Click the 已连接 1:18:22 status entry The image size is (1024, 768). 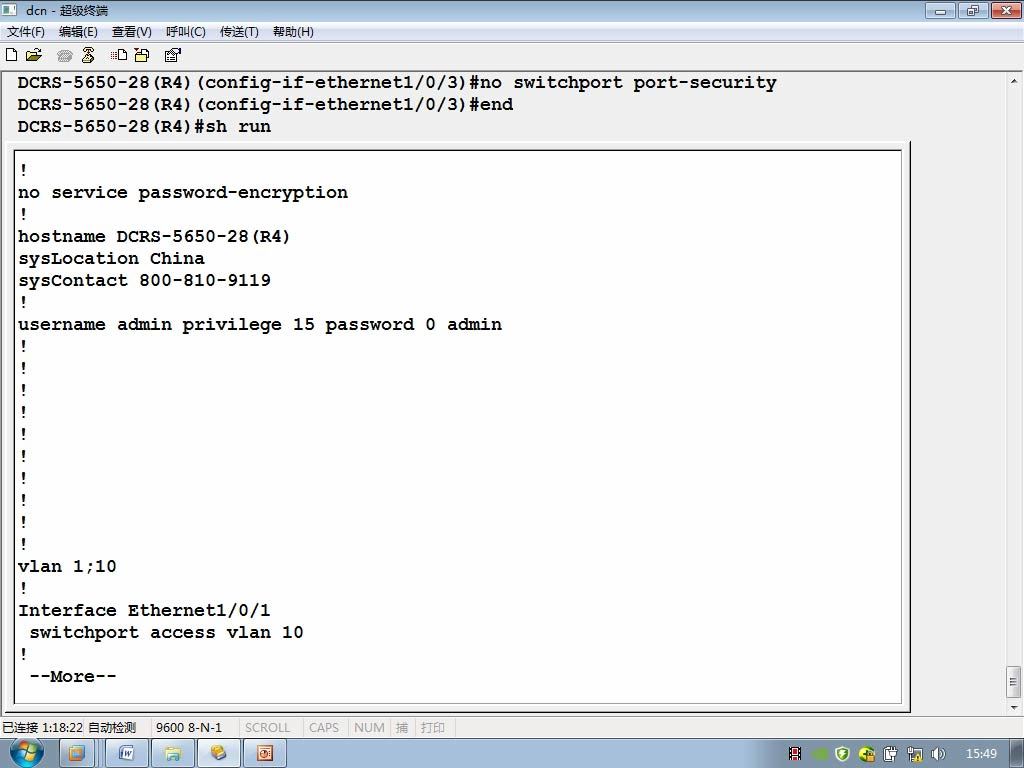click(x=42, y=728)
